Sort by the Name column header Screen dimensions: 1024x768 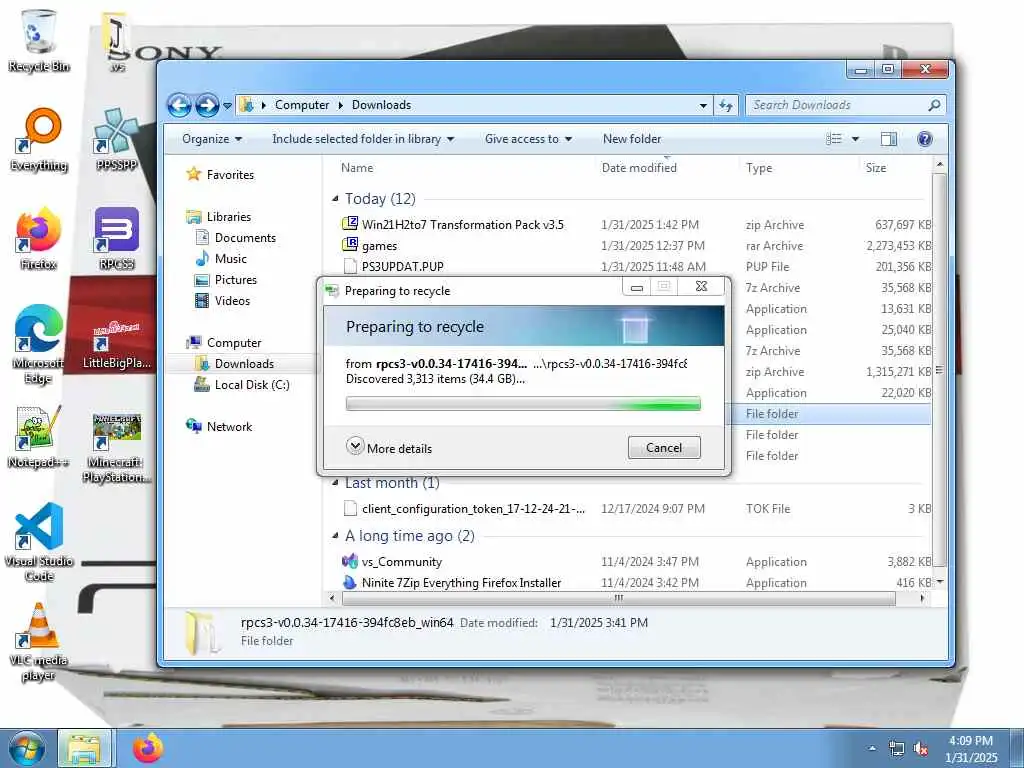(357, 168)
